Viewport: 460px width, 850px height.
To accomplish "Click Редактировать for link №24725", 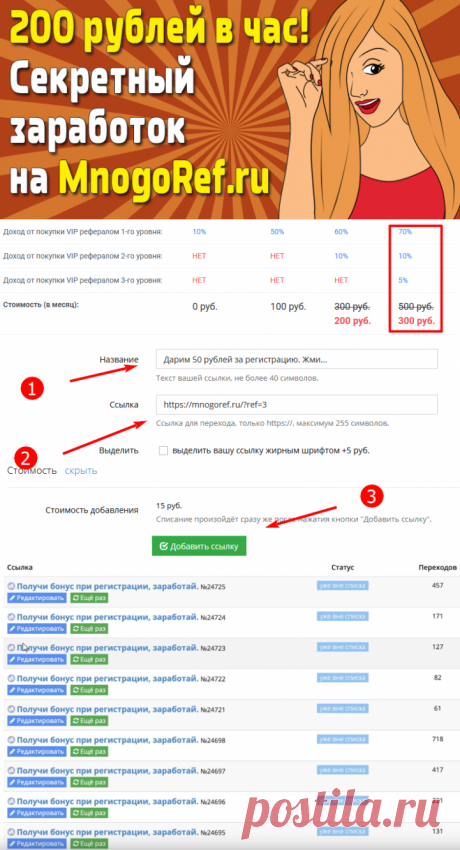I will (37, 598).
